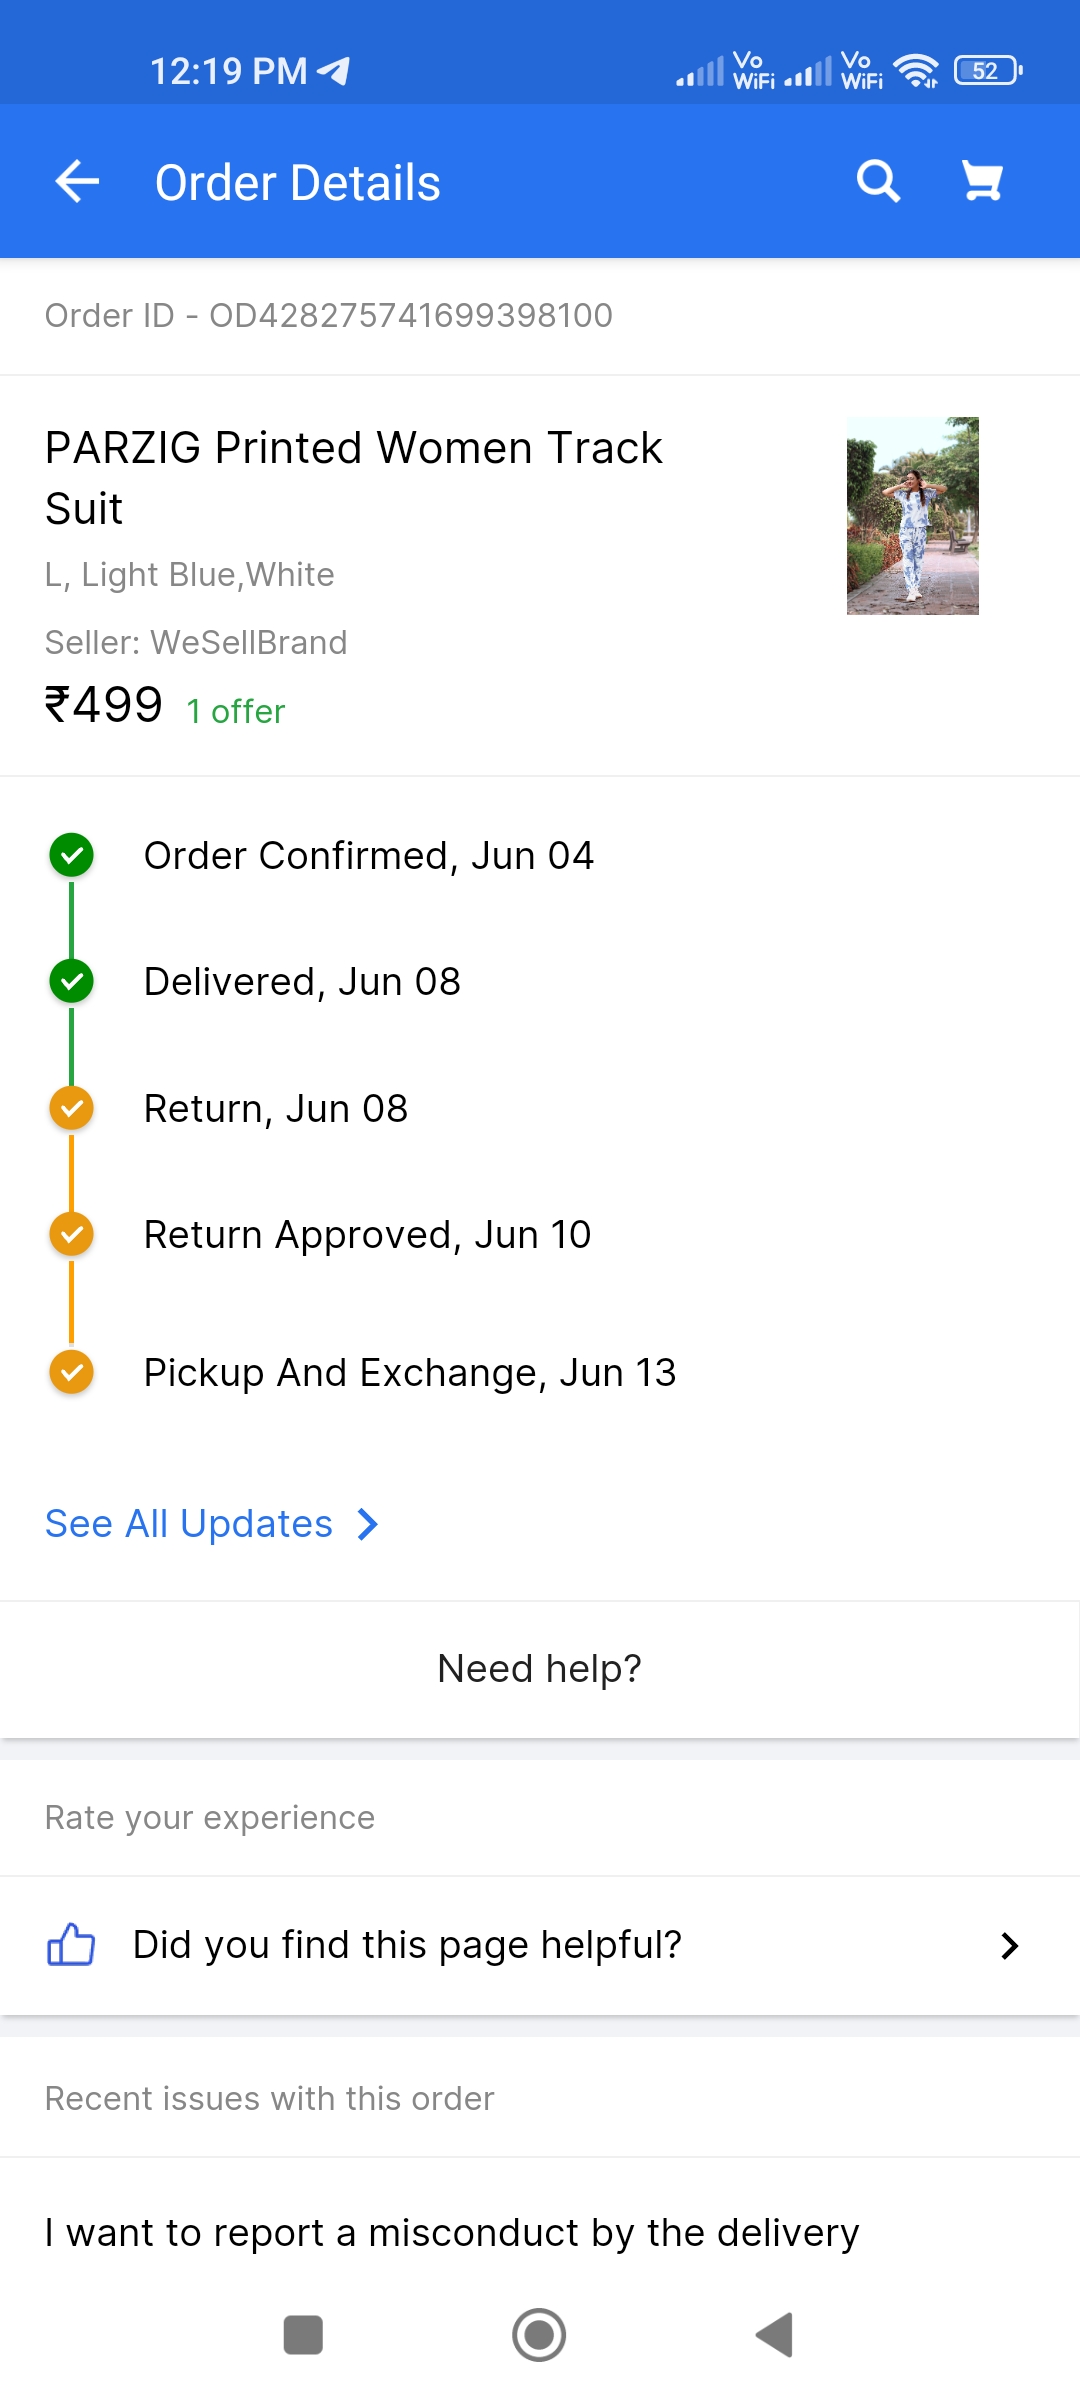1080x2400 pixels.
Task: Open the misconduct report issue entry
Action: pyautogui.click(x=452, y=2233)
